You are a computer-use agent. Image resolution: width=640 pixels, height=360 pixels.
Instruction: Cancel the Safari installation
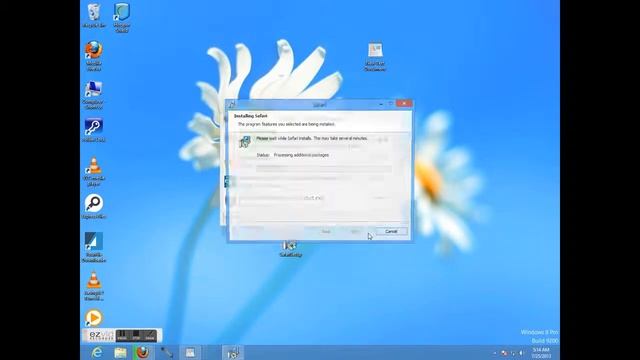pyautogui.click(x=391, y=231)
